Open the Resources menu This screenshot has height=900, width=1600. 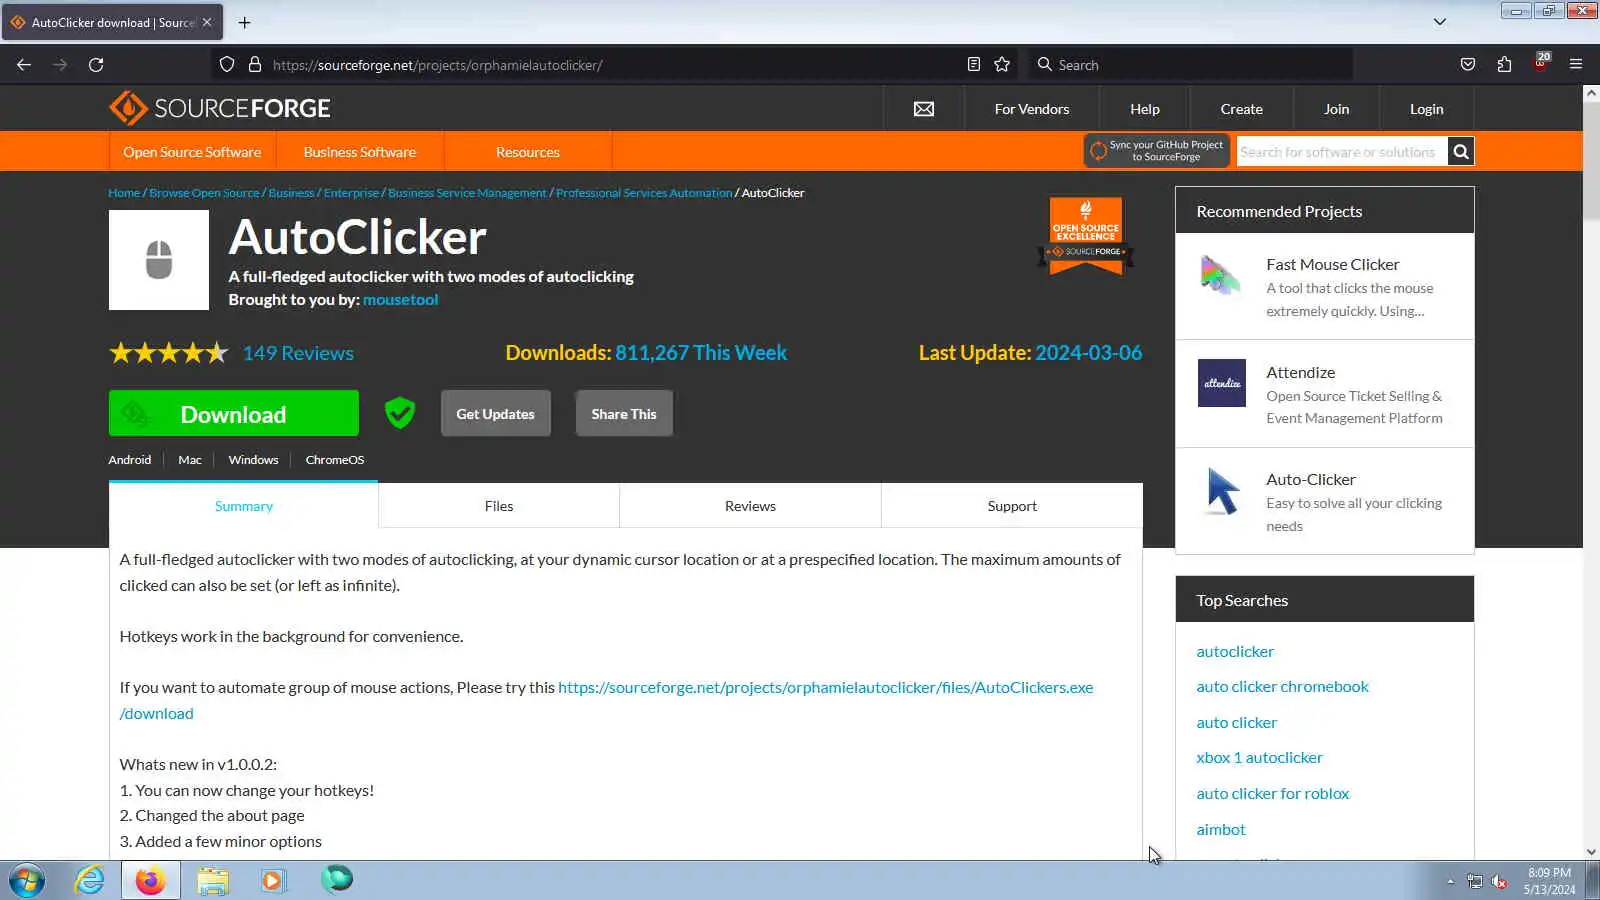pyautogui.click(x=528, y=152)
